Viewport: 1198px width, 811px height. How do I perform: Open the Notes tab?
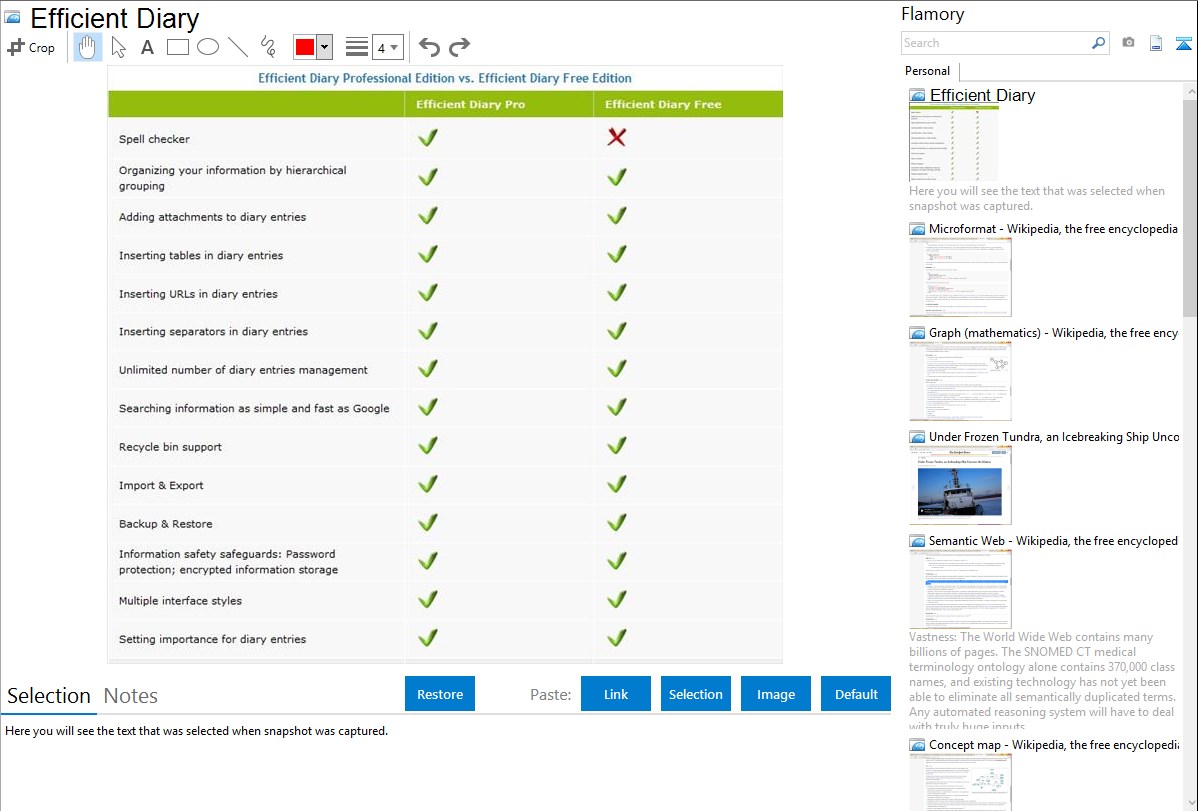click(131, 696)
